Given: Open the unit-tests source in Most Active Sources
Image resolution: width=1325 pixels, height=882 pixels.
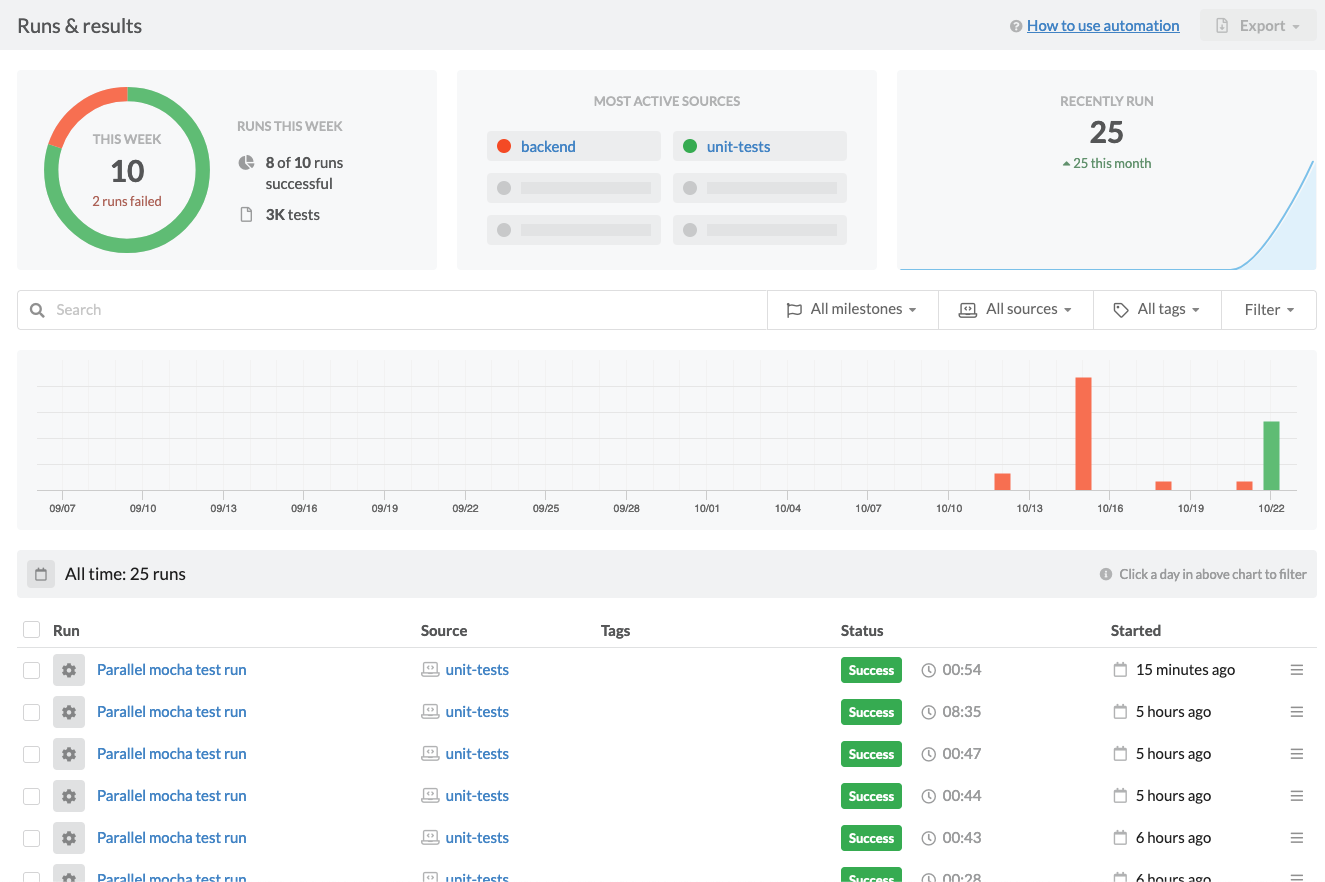Looking at the screenshot, I should 738,146.
